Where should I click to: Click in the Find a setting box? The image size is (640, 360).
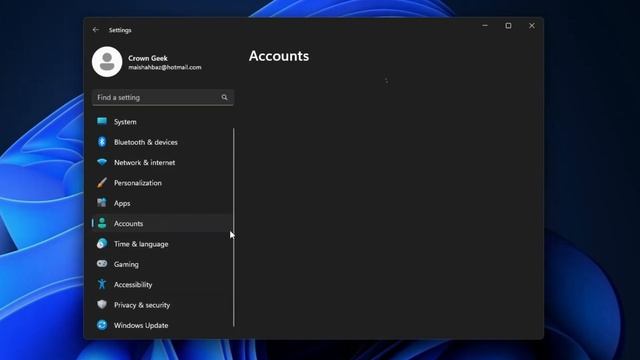(x=163, y=98)
